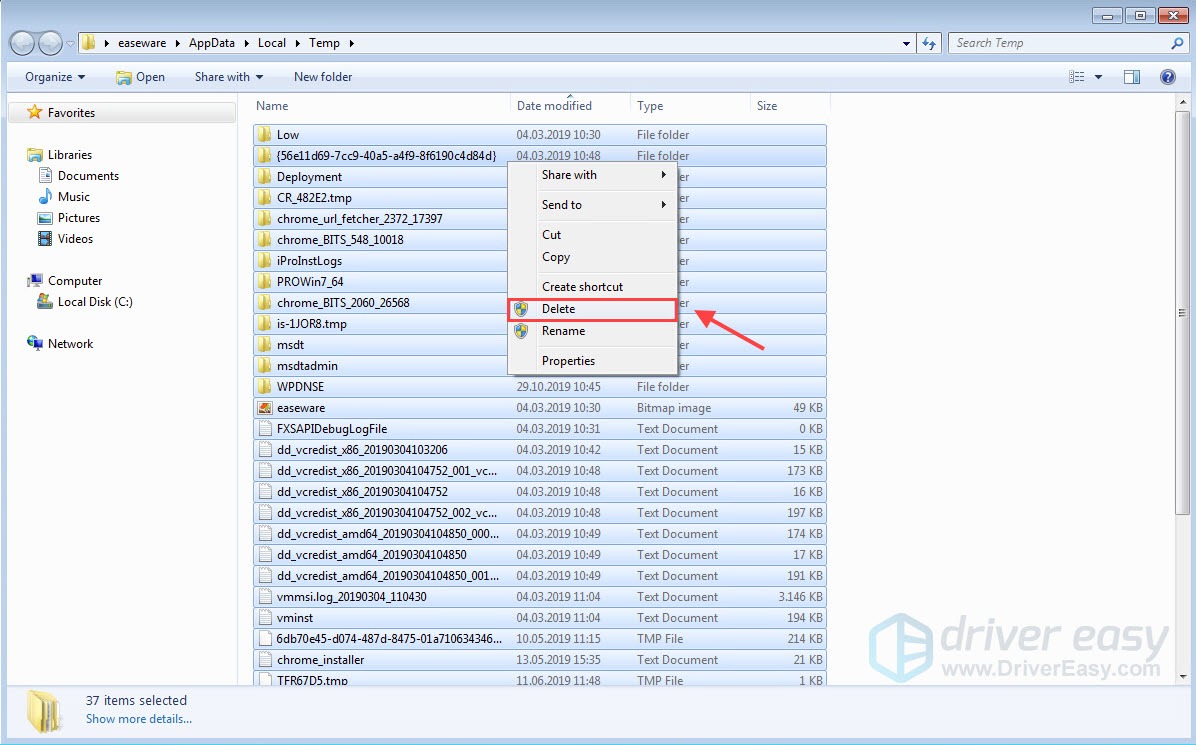
Task: Expand the Share with toolbar dropdown
Action: point(227,76)
